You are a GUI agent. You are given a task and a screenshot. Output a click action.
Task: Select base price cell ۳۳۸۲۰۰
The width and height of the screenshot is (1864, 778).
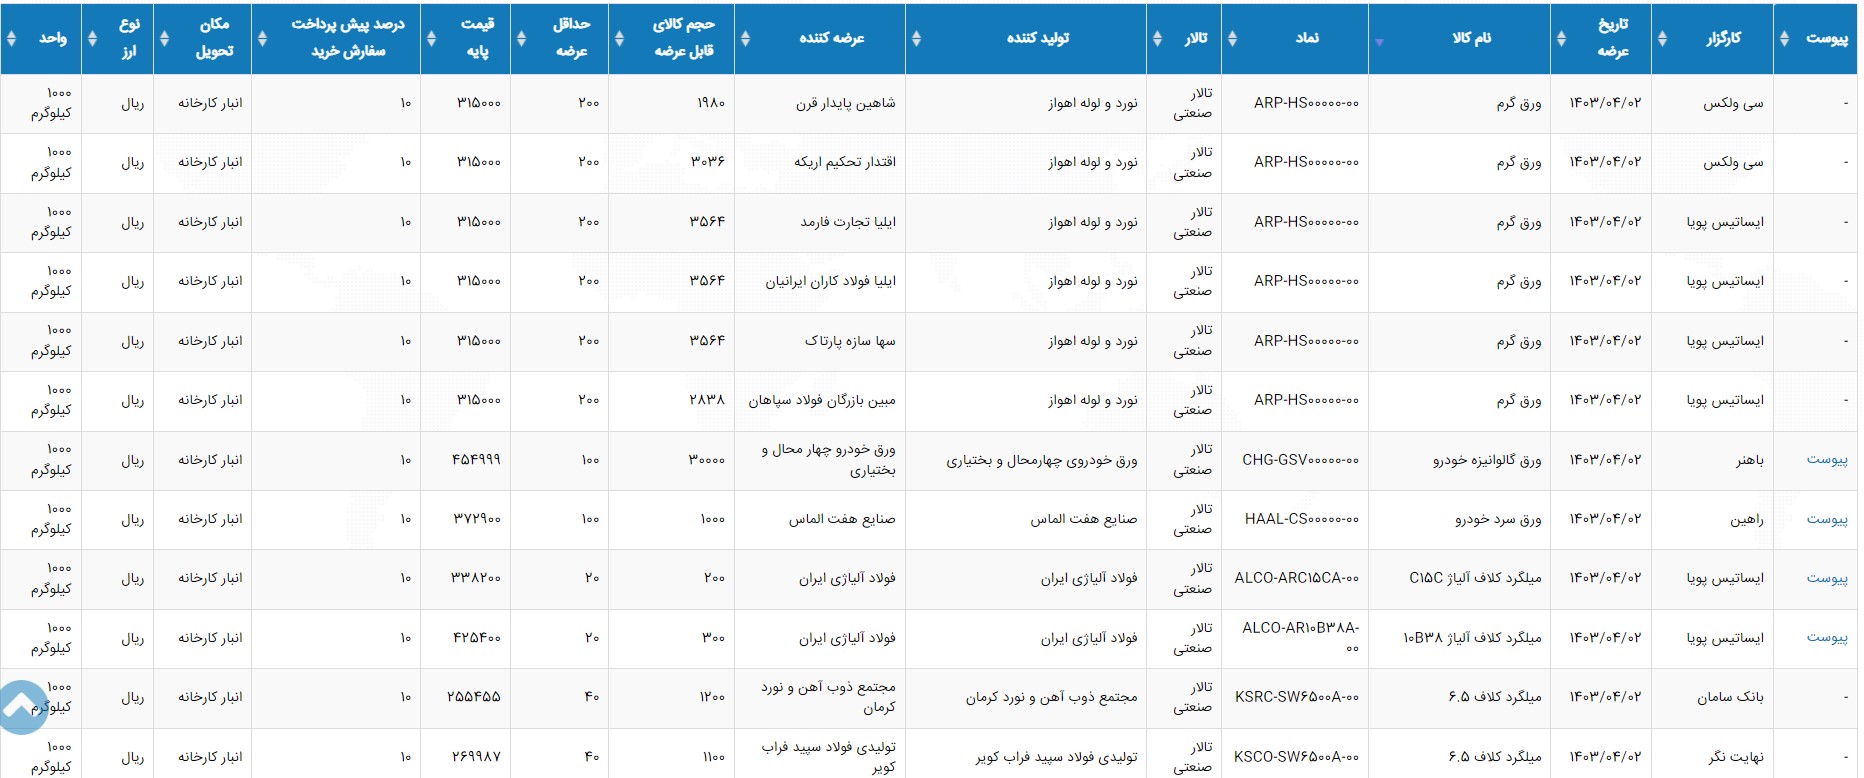[x=477, y=578]
